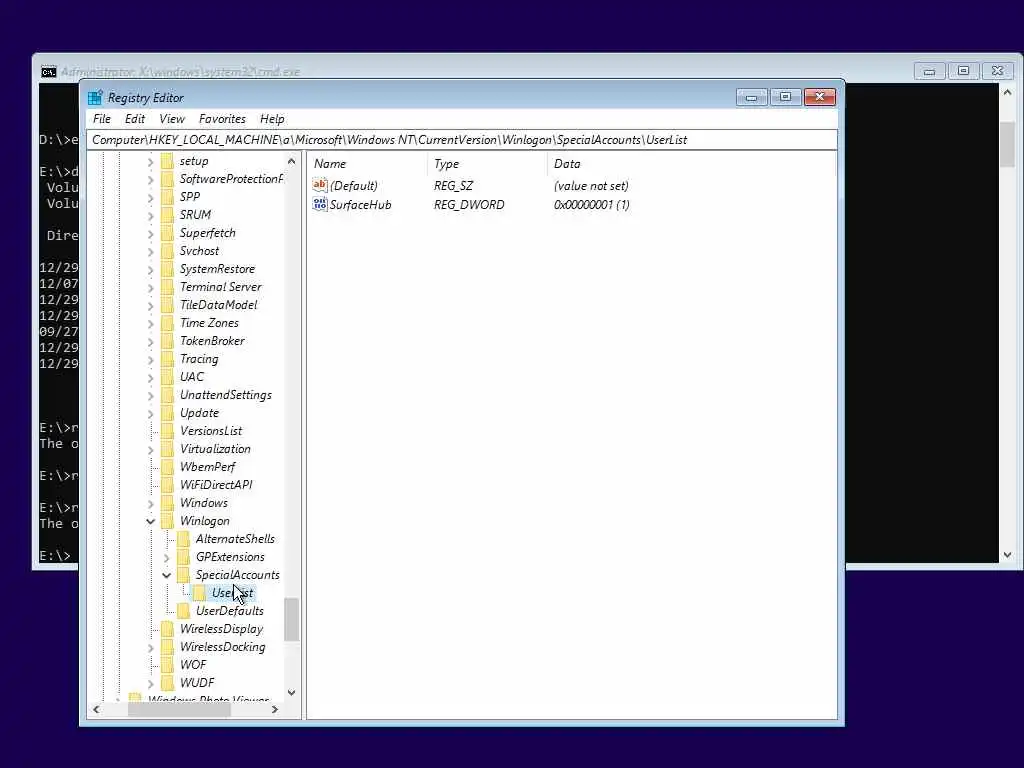Expand the Windows key node

pyautogui.click(x=151, y=503)
